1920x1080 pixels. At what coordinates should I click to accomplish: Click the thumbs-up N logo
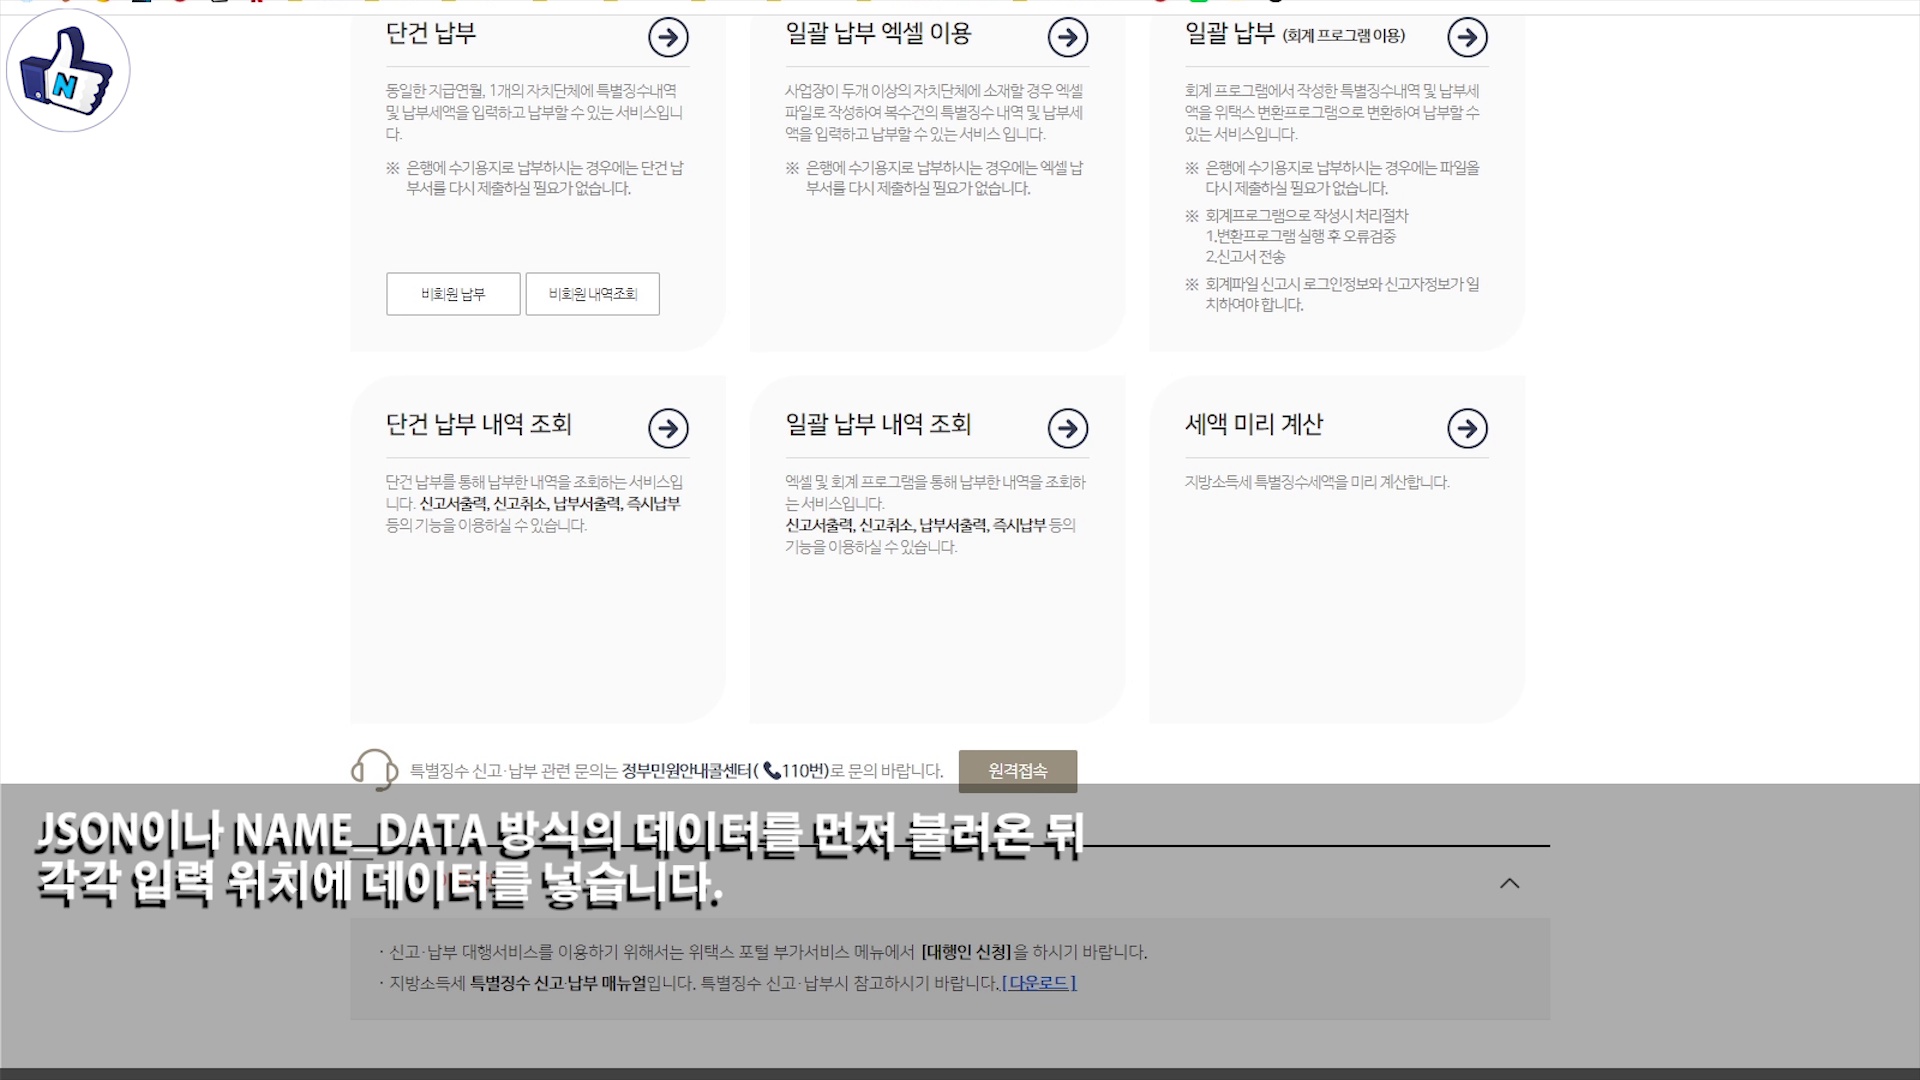click(x=68, y=70)
